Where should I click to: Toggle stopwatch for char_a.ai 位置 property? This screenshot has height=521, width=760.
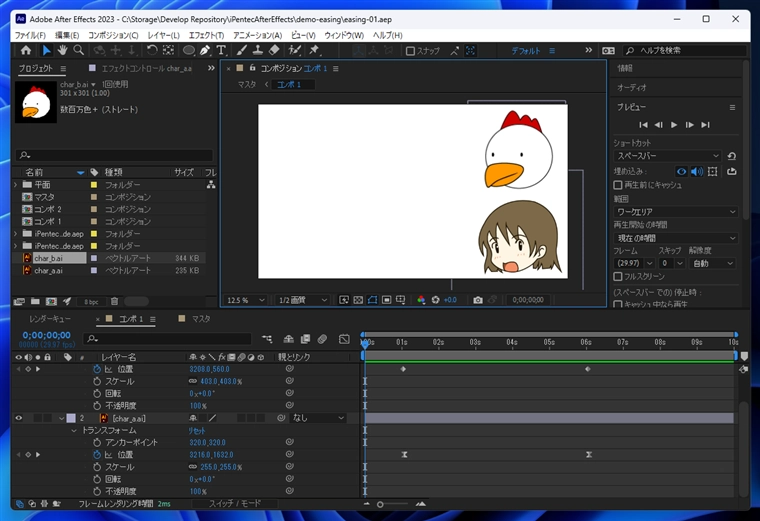tap(96, 455)
